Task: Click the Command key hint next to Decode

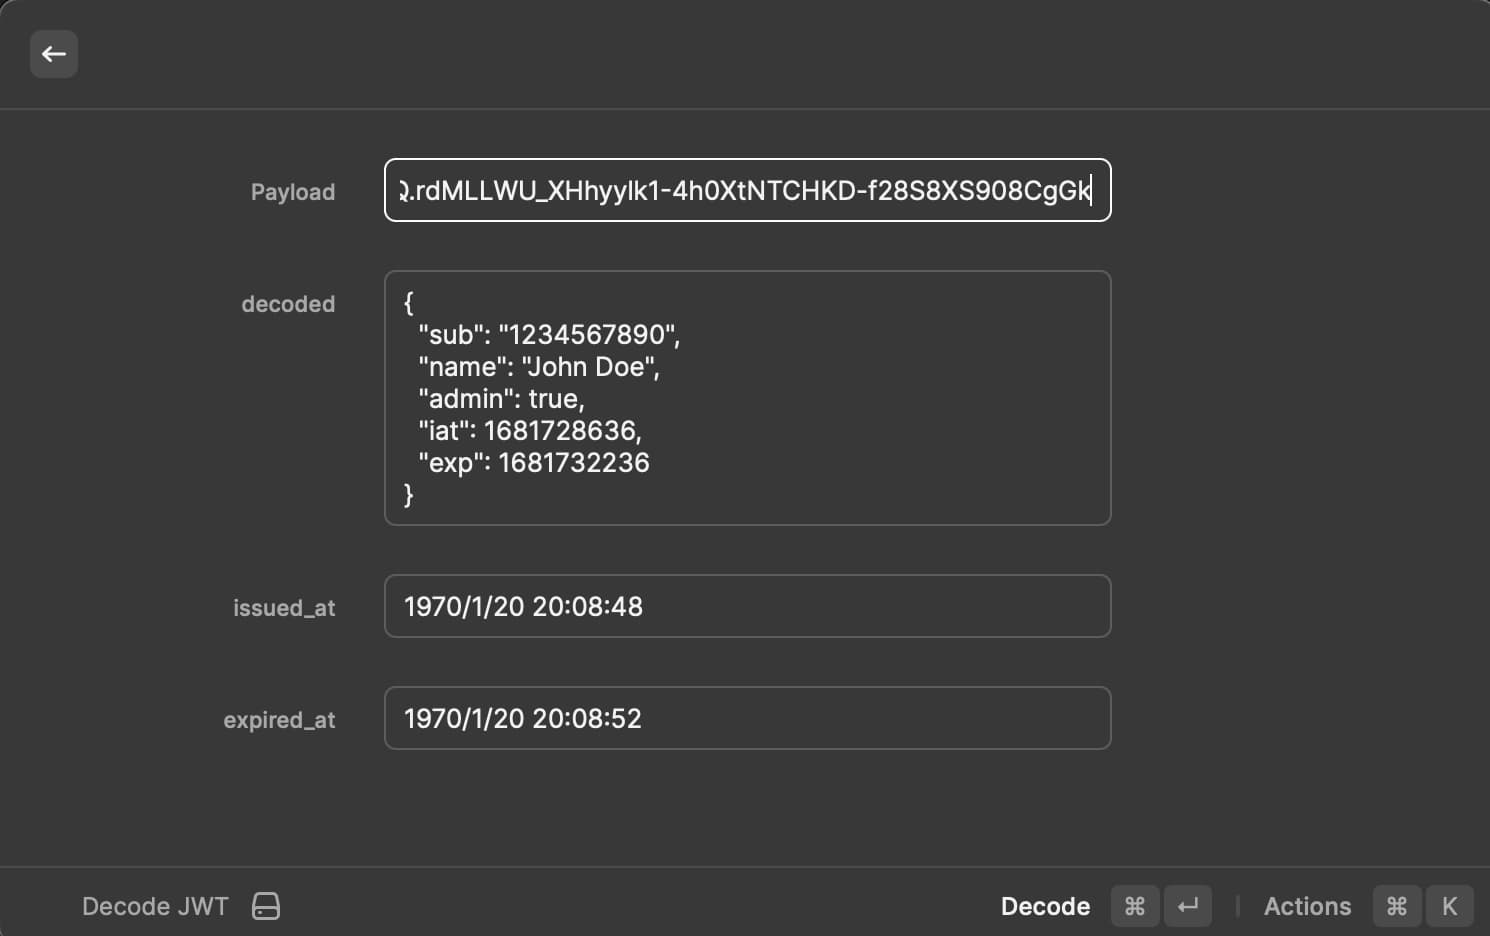Action: pyautogui.click(x=1135, y=906)
